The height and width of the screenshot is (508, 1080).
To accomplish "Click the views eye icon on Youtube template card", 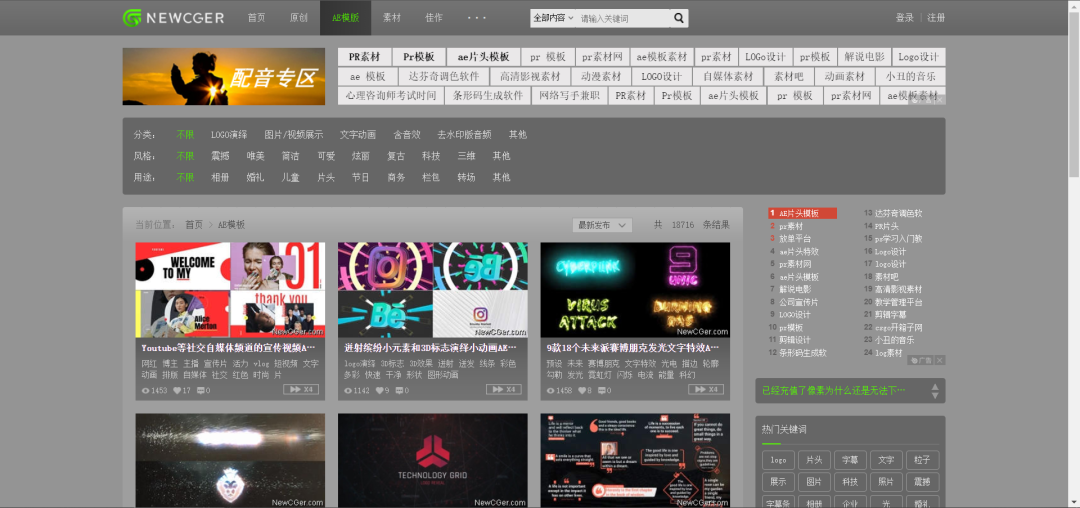I will tap(146, 390).
